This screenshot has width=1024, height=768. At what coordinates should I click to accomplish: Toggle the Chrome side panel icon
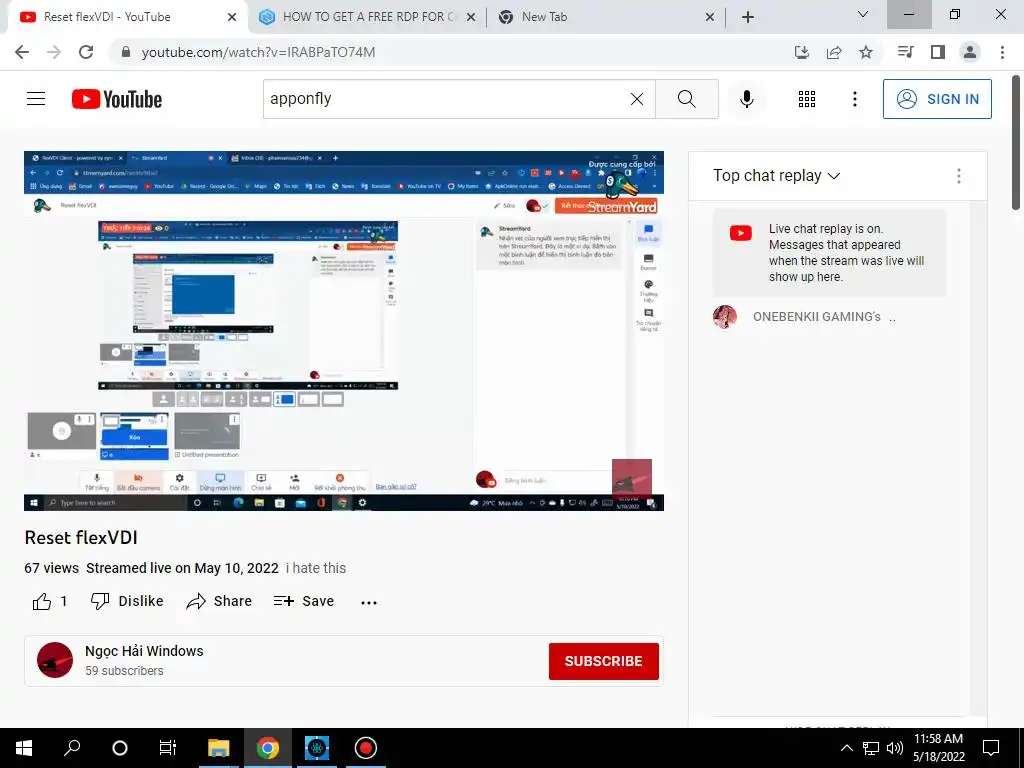(938, 52)
